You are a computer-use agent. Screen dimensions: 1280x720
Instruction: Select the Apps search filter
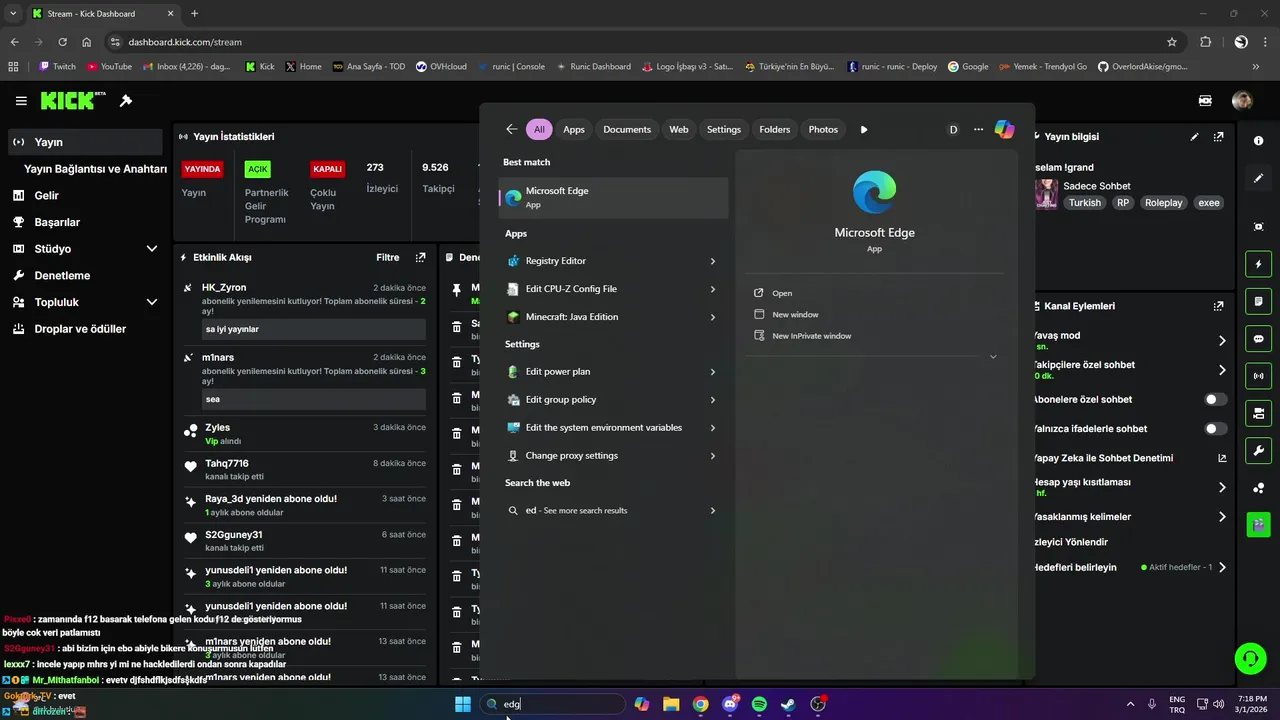(574, 129)
